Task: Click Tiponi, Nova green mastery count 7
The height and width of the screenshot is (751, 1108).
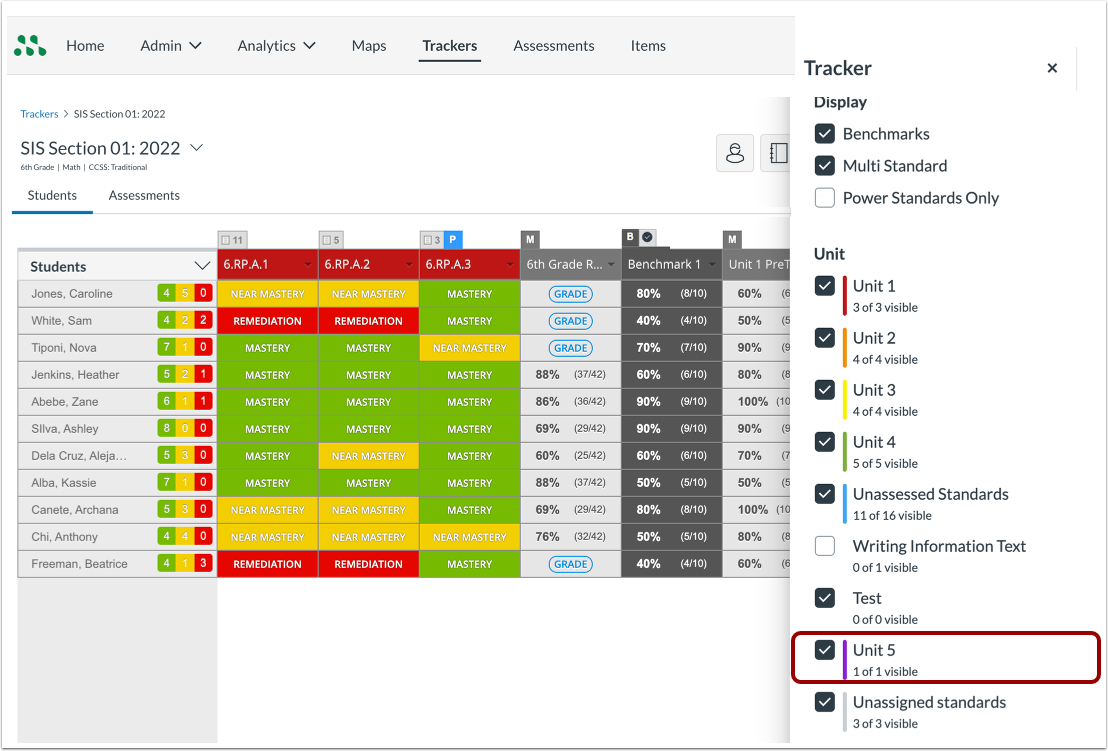Action: [167, 347]
